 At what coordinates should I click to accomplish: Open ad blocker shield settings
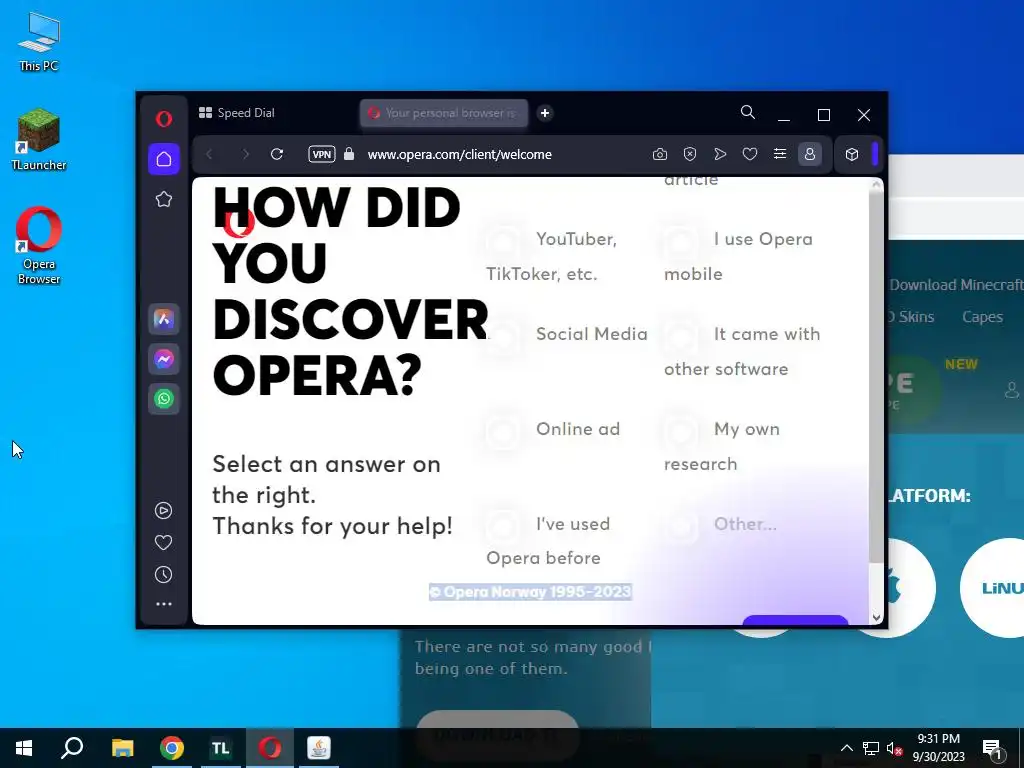(690, 155)
